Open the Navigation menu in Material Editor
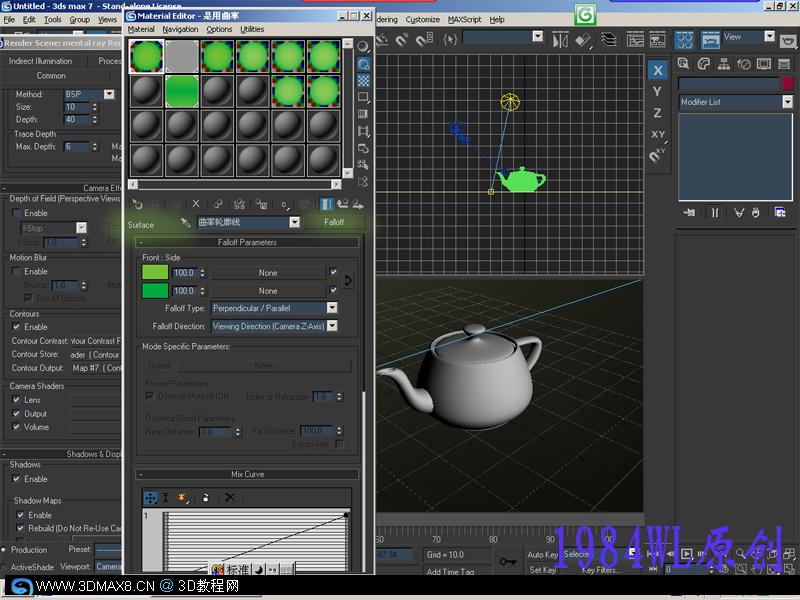The height and width of the screenshot is (600, 800). 180,30
